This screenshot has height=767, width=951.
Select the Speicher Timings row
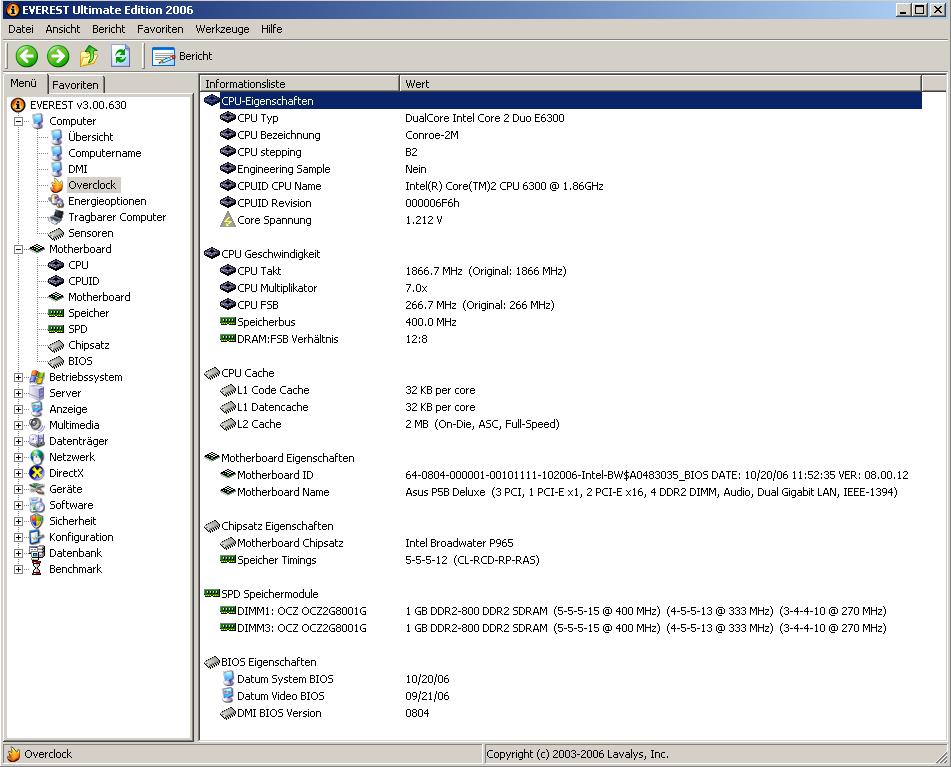click(562, 560)
